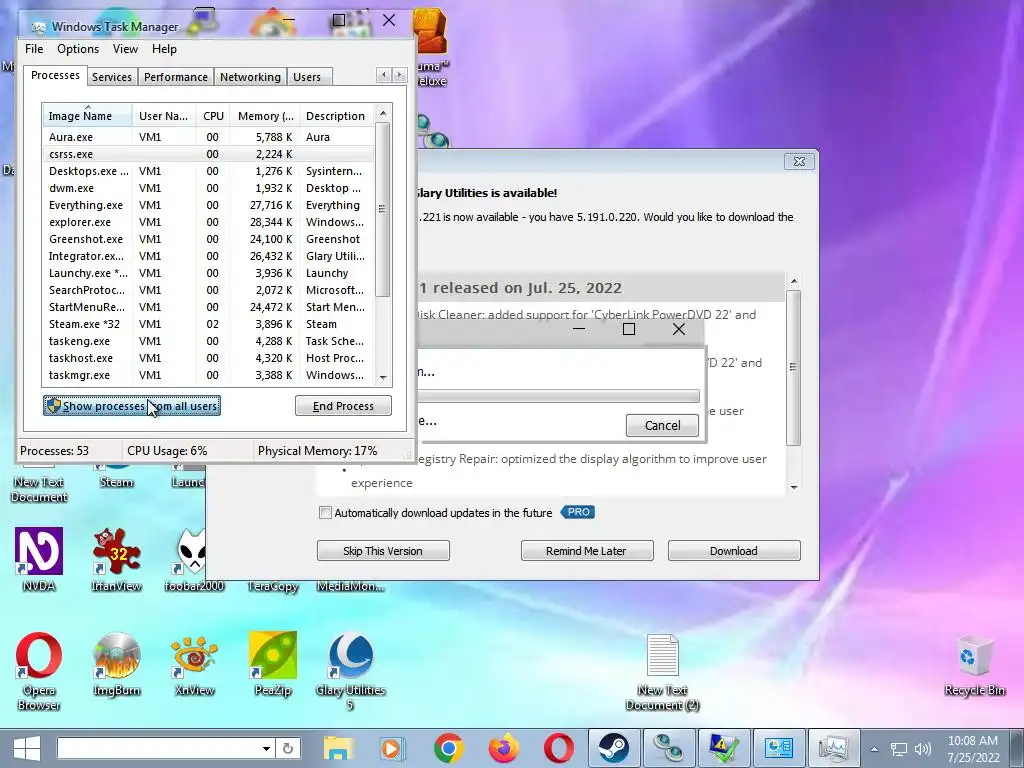Switch to the warning checkmark taskbar app
The width and height of the screenshot is (1024, 768).
[x=724, y=748]
